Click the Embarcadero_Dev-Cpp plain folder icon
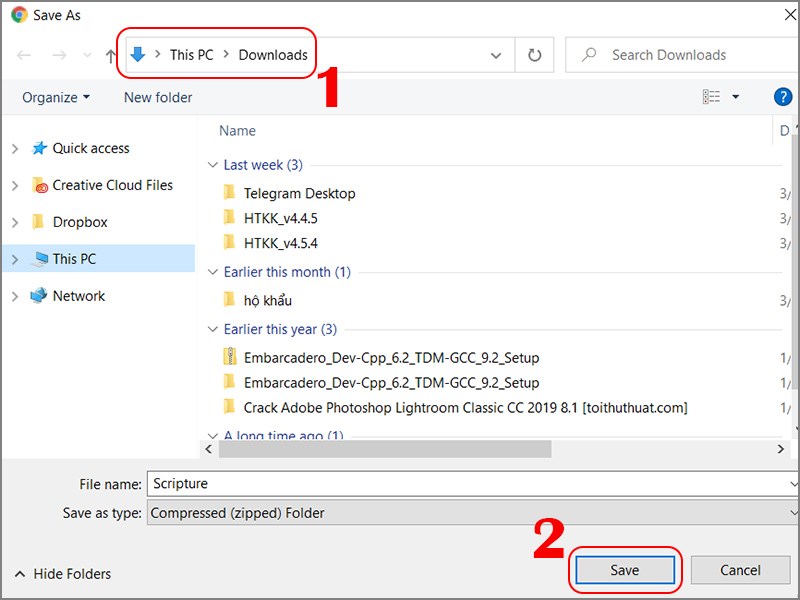Viewport: 800px width, 600px height. click(x=230, y=382)
